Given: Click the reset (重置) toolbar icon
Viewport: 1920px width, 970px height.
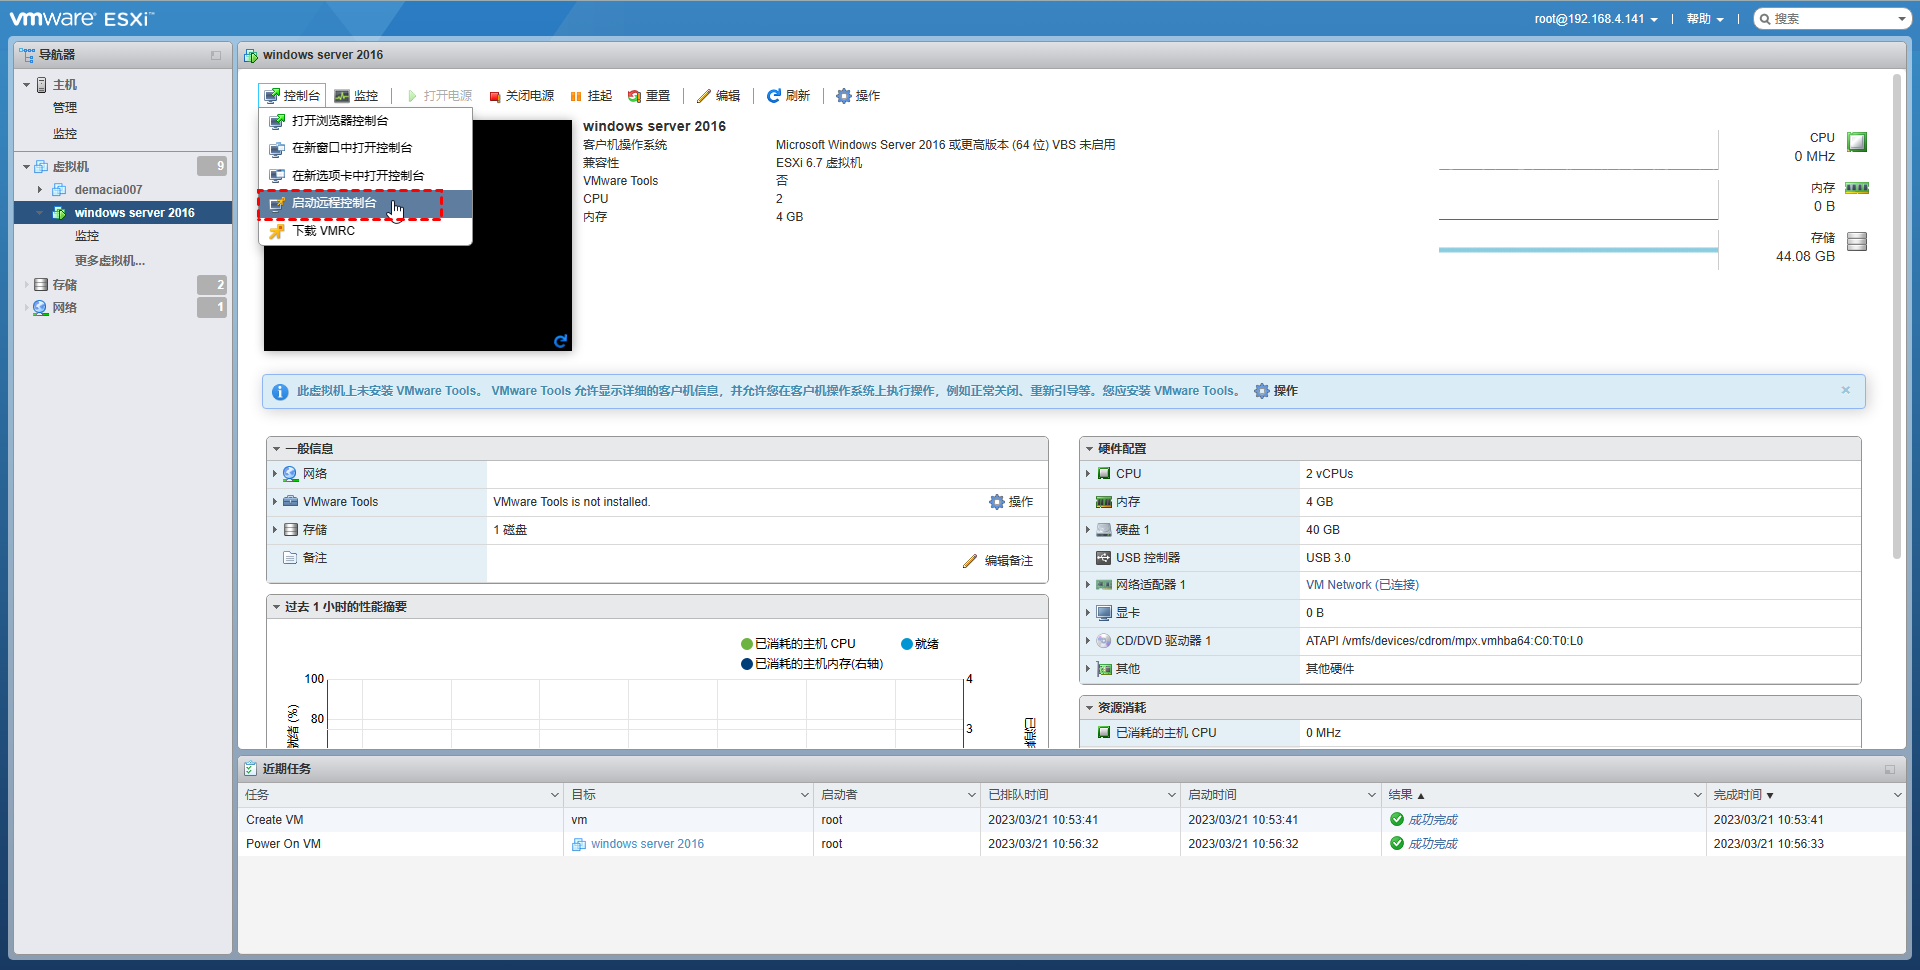Looking at the screenshot, I should (x=634, y=96).
